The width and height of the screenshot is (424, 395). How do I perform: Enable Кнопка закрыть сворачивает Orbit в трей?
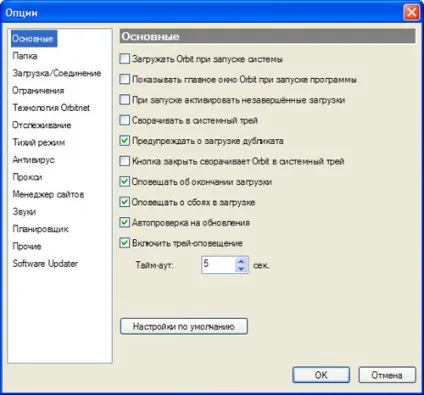point(125,161)
